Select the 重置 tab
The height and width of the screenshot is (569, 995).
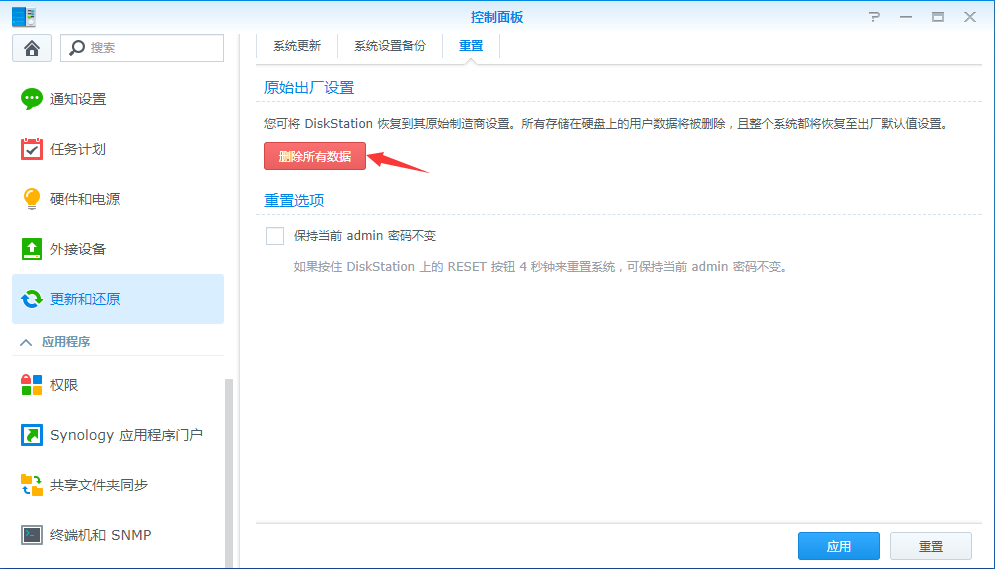click(x=471, y=46)
